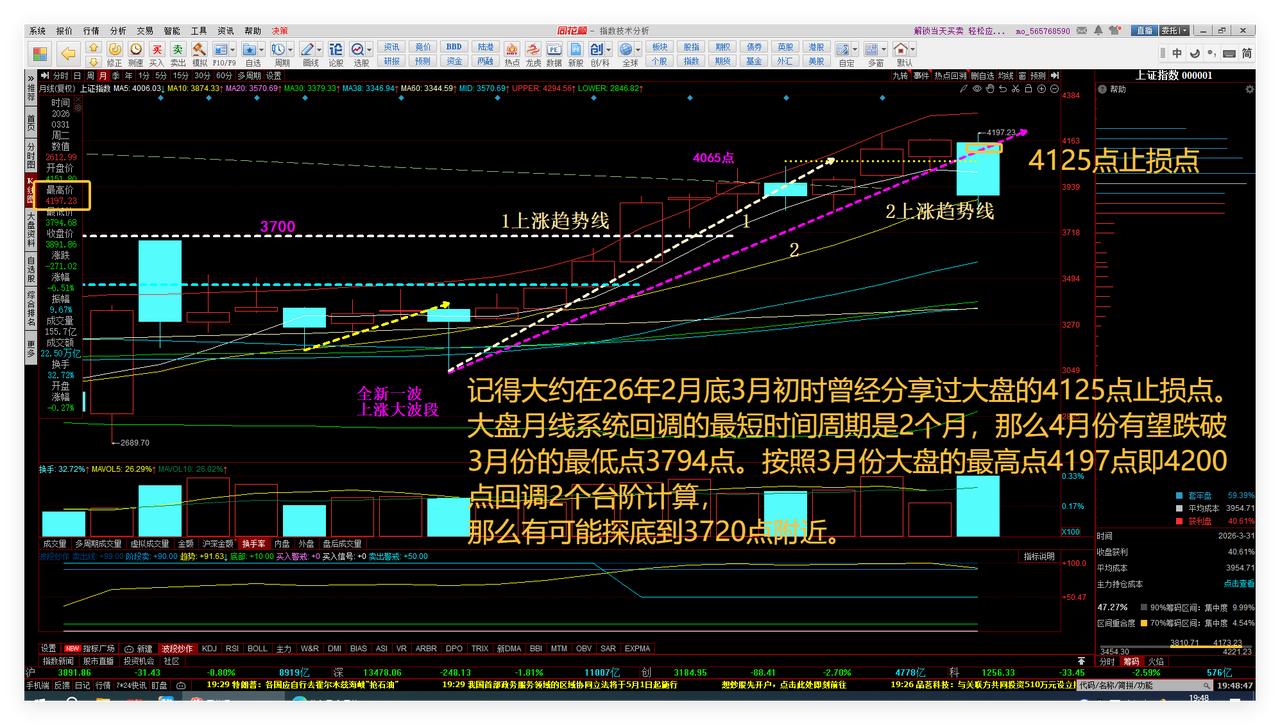
Task: Switch input method to 简 simplified mode
Action: [x=1246, y=53]
